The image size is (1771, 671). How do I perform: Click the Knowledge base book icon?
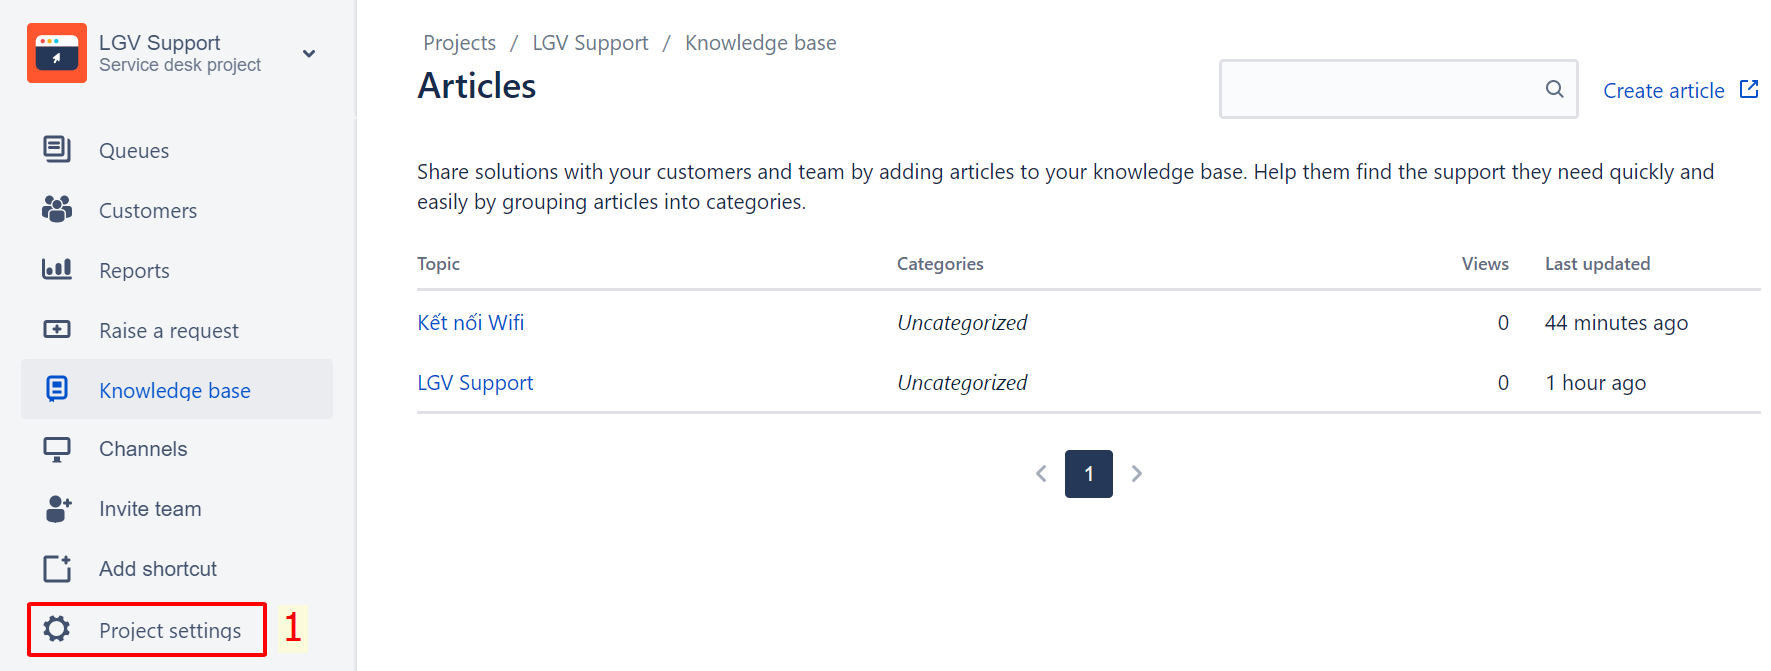click(x=57, y=389)
